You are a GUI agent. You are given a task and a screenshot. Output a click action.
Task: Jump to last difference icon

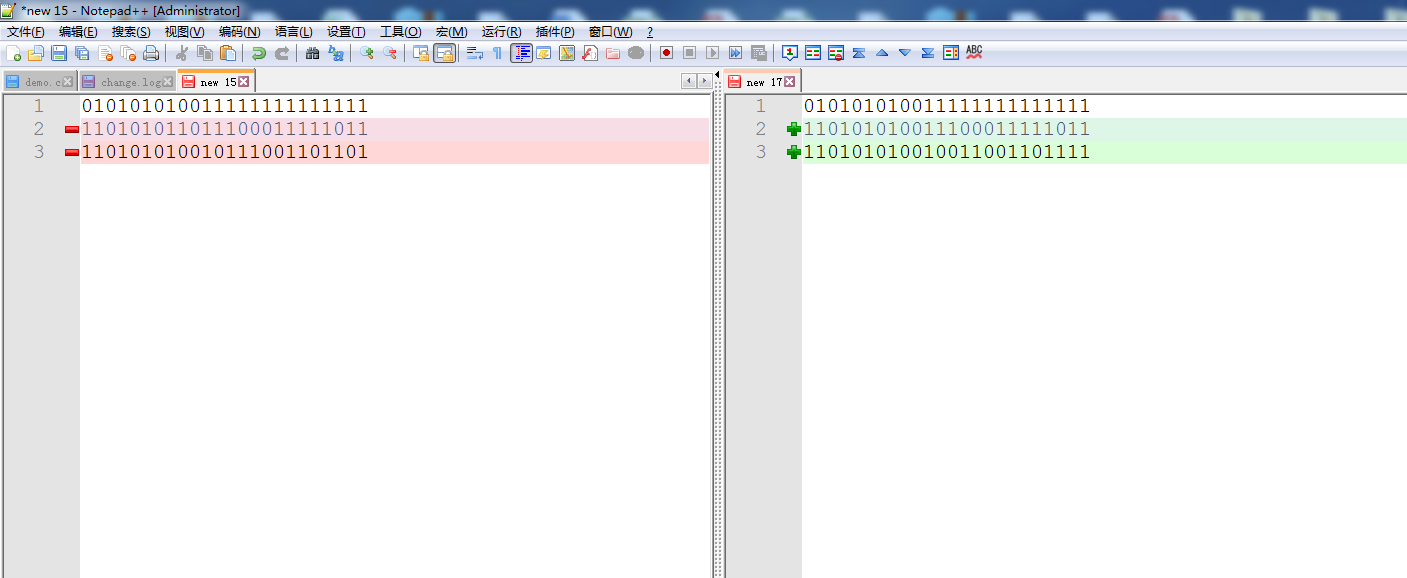pos(928,53)
